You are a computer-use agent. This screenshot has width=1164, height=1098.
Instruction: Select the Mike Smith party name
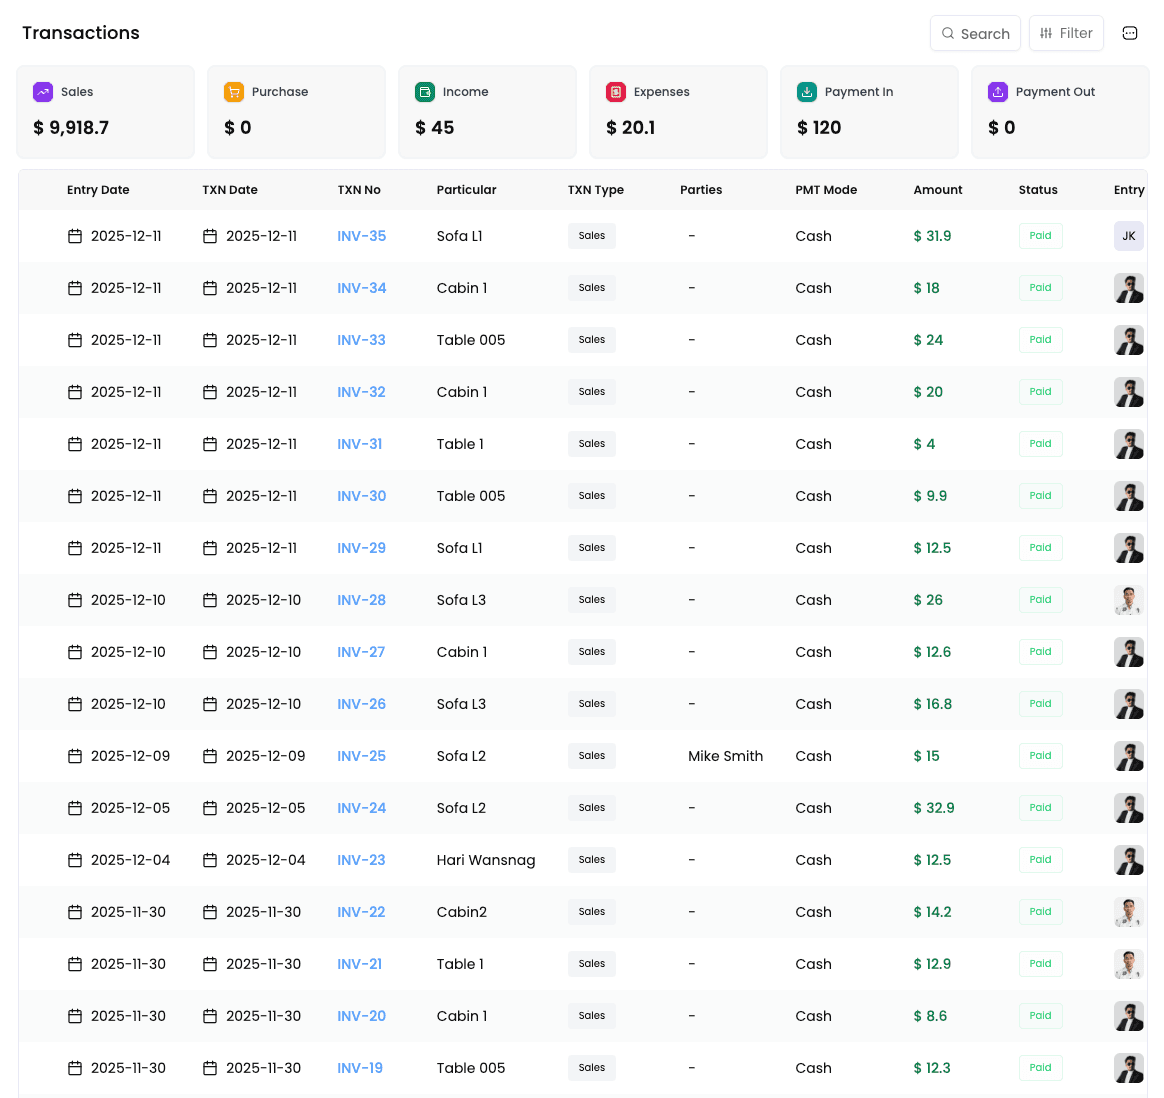coord(725,756)
